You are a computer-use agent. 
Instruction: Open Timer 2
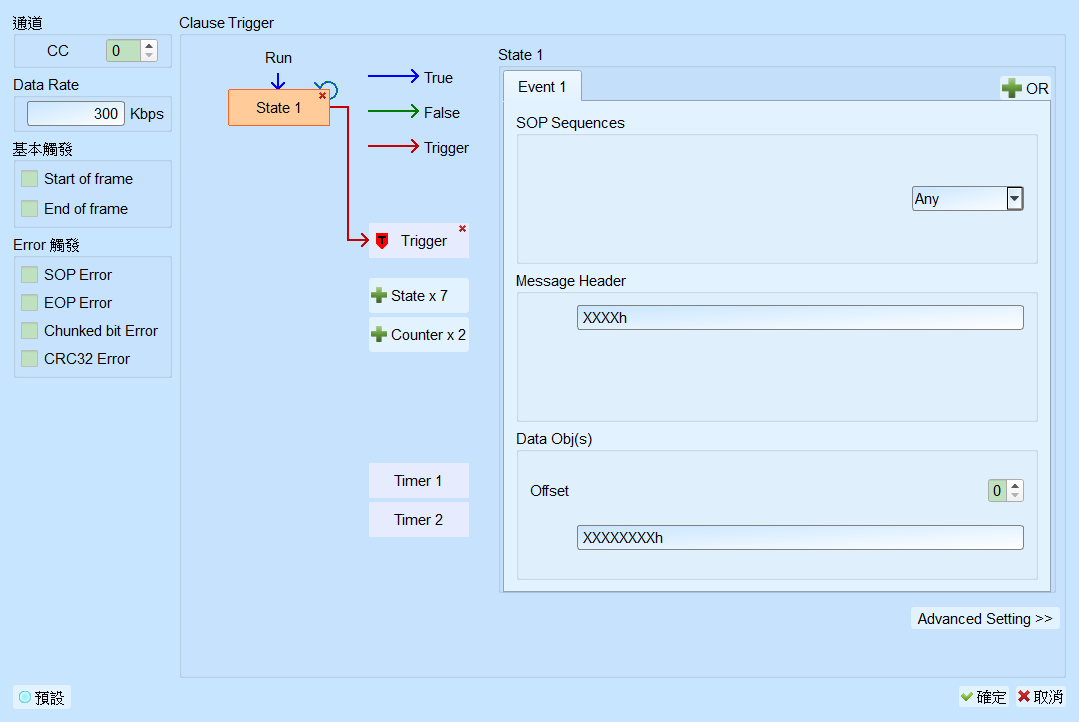tap(418, 520)
